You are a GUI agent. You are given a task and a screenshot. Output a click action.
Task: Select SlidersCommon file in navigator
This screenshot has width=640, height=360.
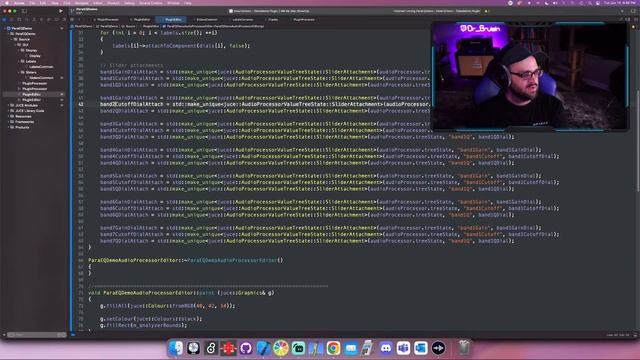tap(41, 78)
